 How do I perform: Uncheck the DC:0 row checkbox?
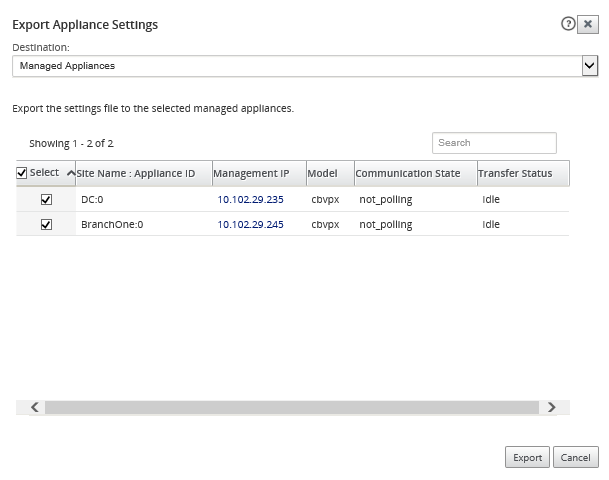pos(46,200)
